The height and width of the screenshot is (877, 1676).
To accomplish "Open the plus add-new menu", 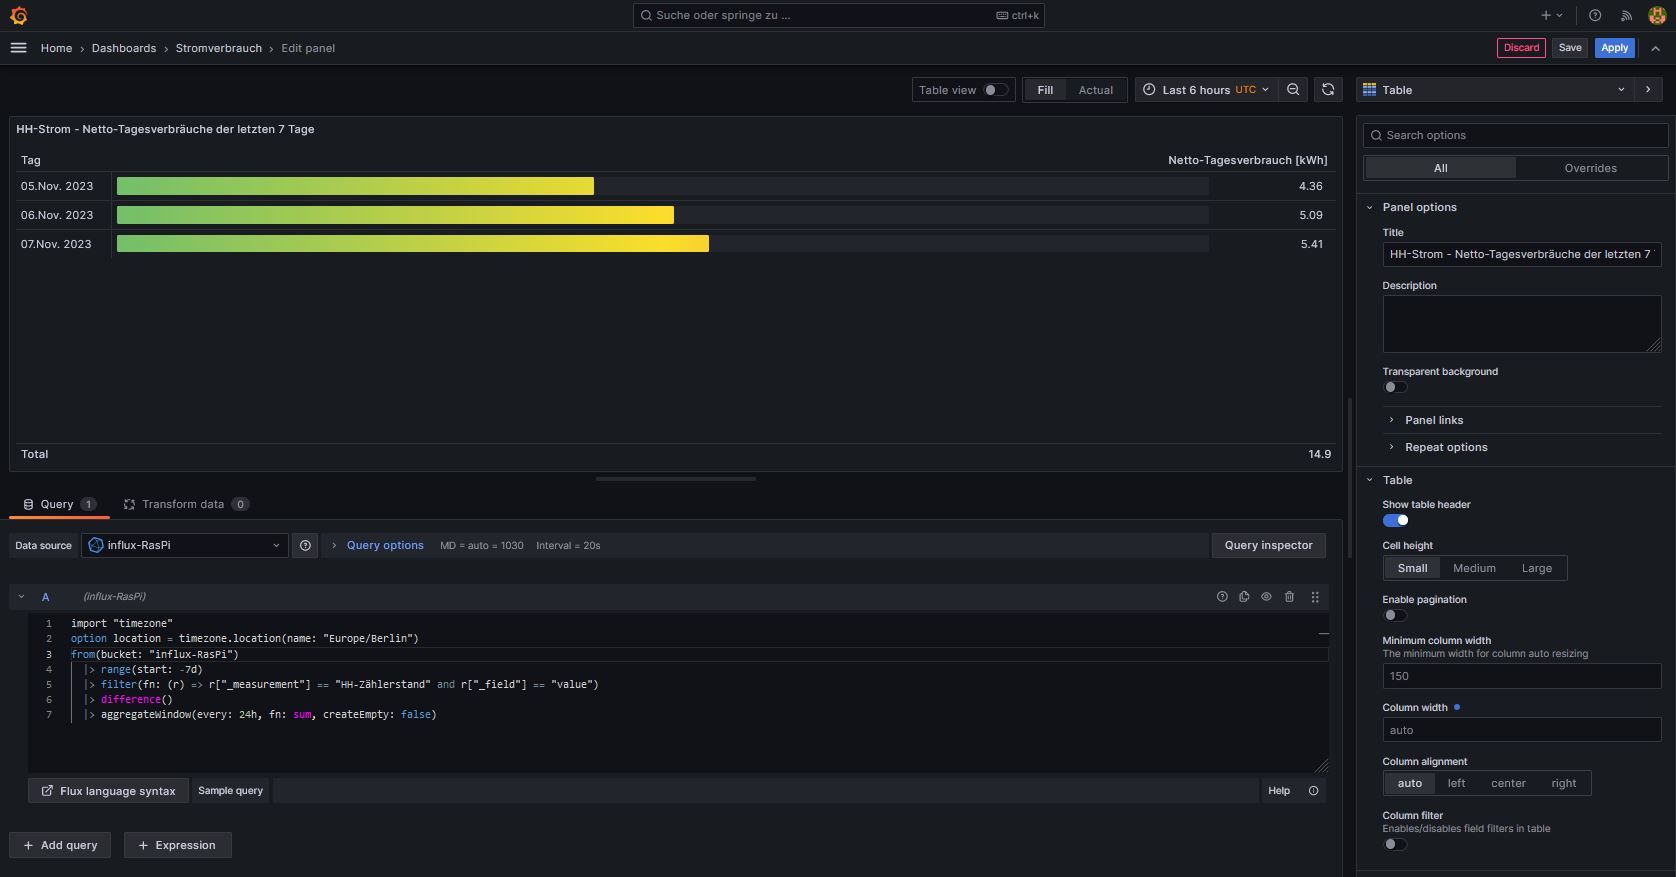I will pyautogui.click(x=1551, y=15).
